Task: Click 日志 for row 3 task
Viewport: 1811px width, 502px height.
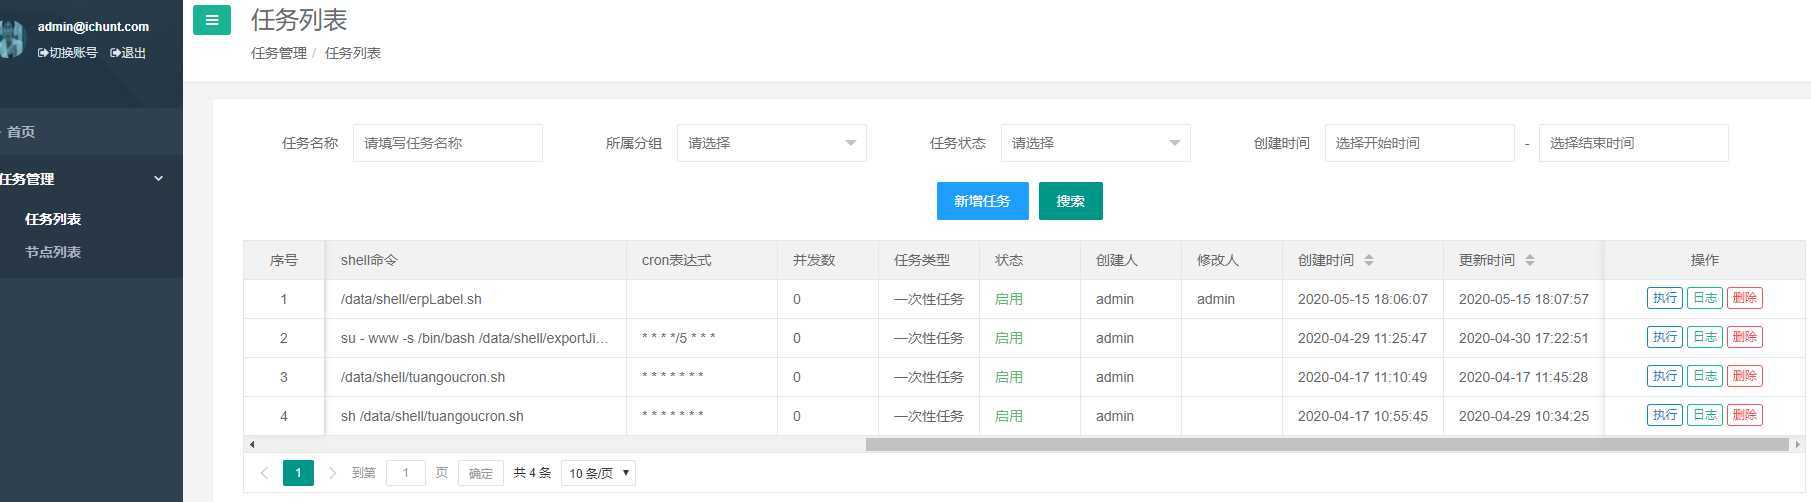Action: [1705, 376]
